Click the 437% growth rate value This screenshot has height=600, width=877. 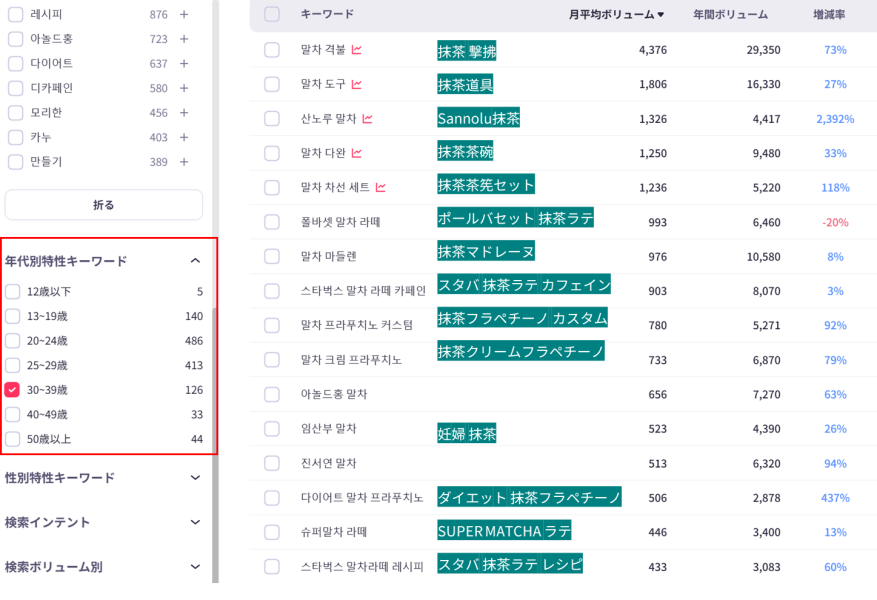[x=835, y=498]
